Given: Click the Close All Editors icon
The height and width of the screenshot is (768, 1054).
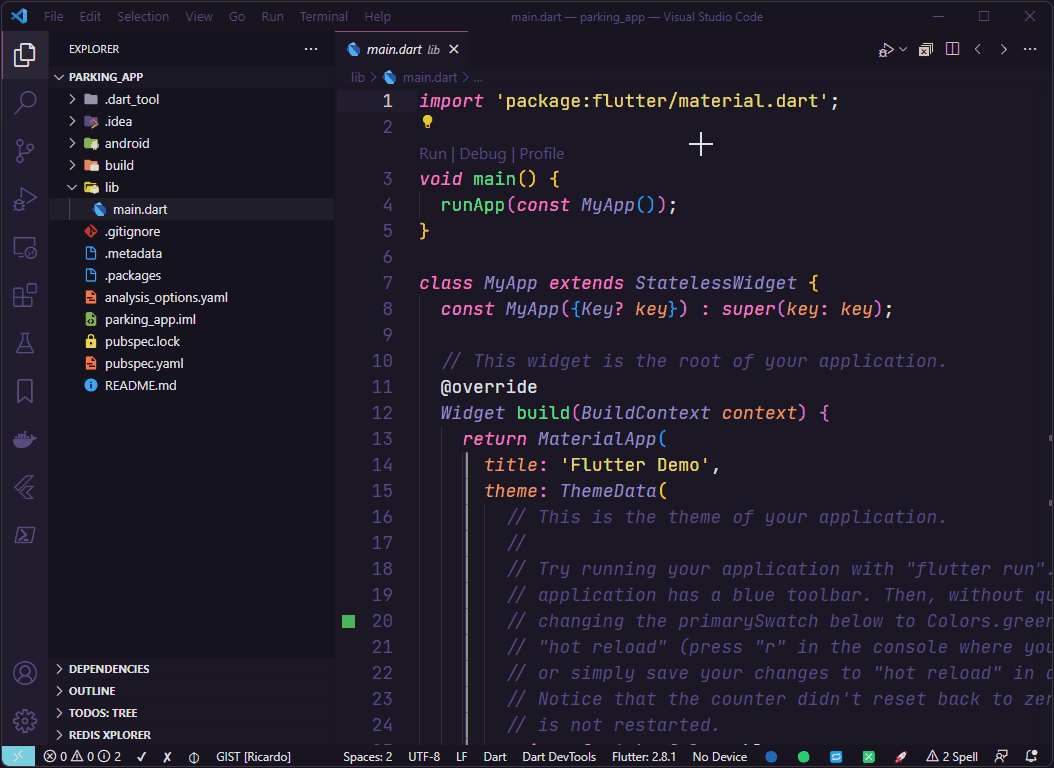Looking at the screenshot, I should [x=926, y=50].
